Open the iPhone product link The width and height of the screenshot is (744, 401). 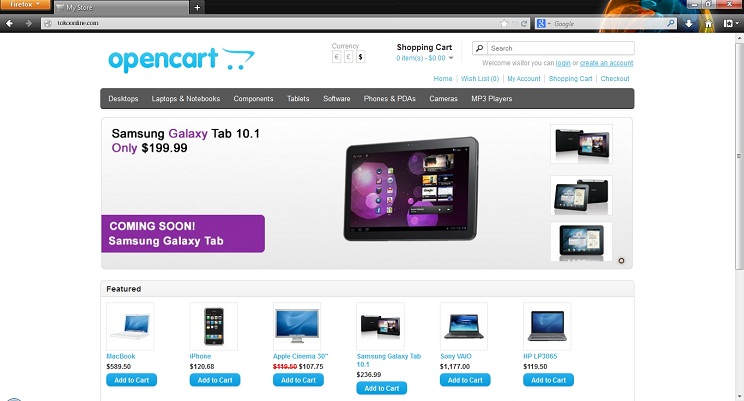point(200,356)
